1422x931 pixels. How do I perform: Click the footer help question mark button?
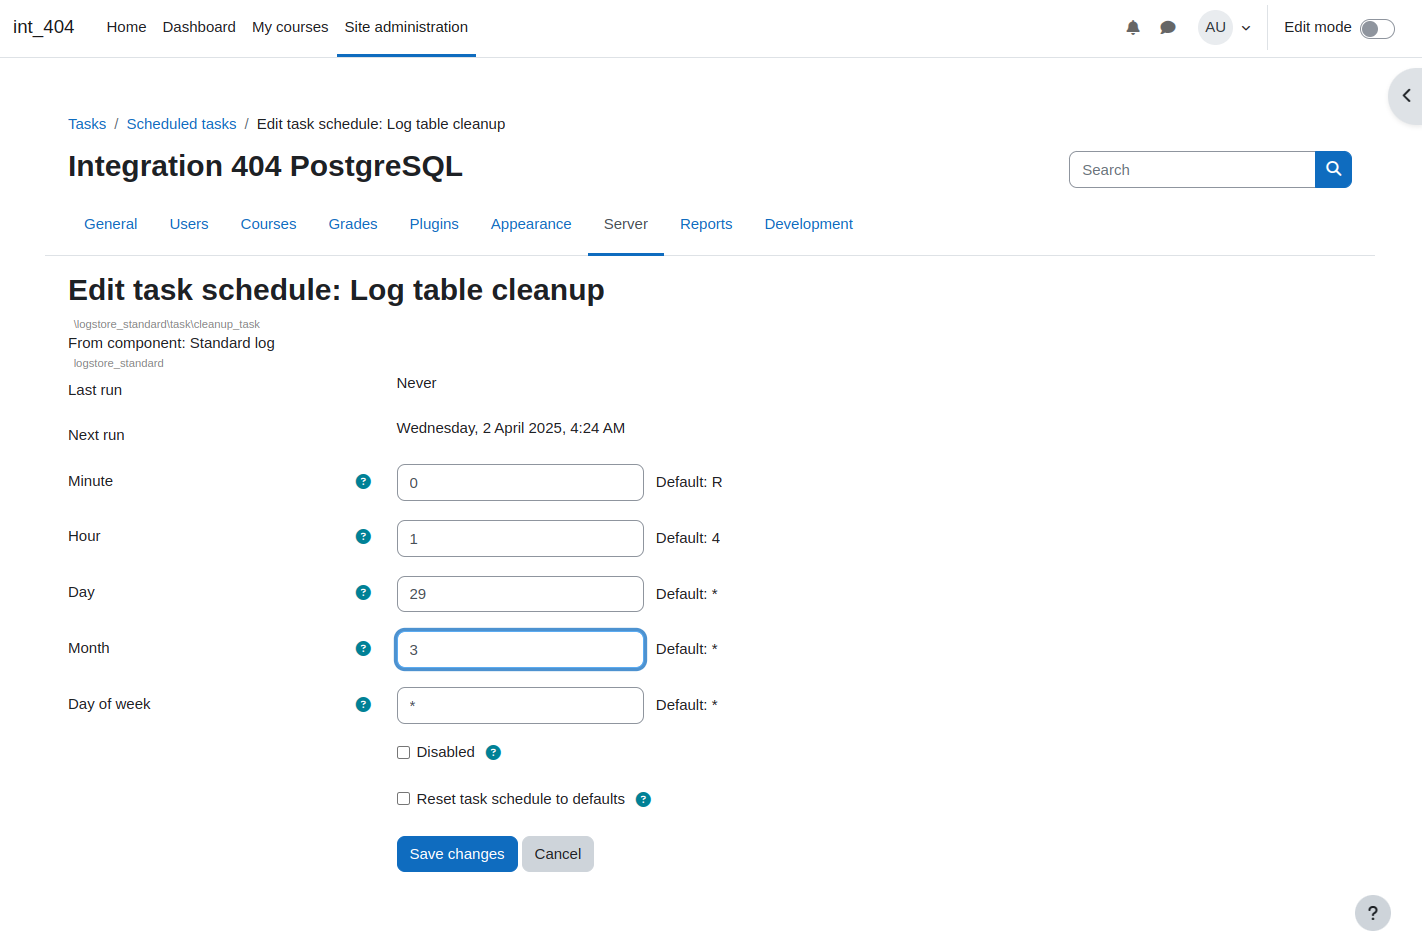coord(1373,913)
